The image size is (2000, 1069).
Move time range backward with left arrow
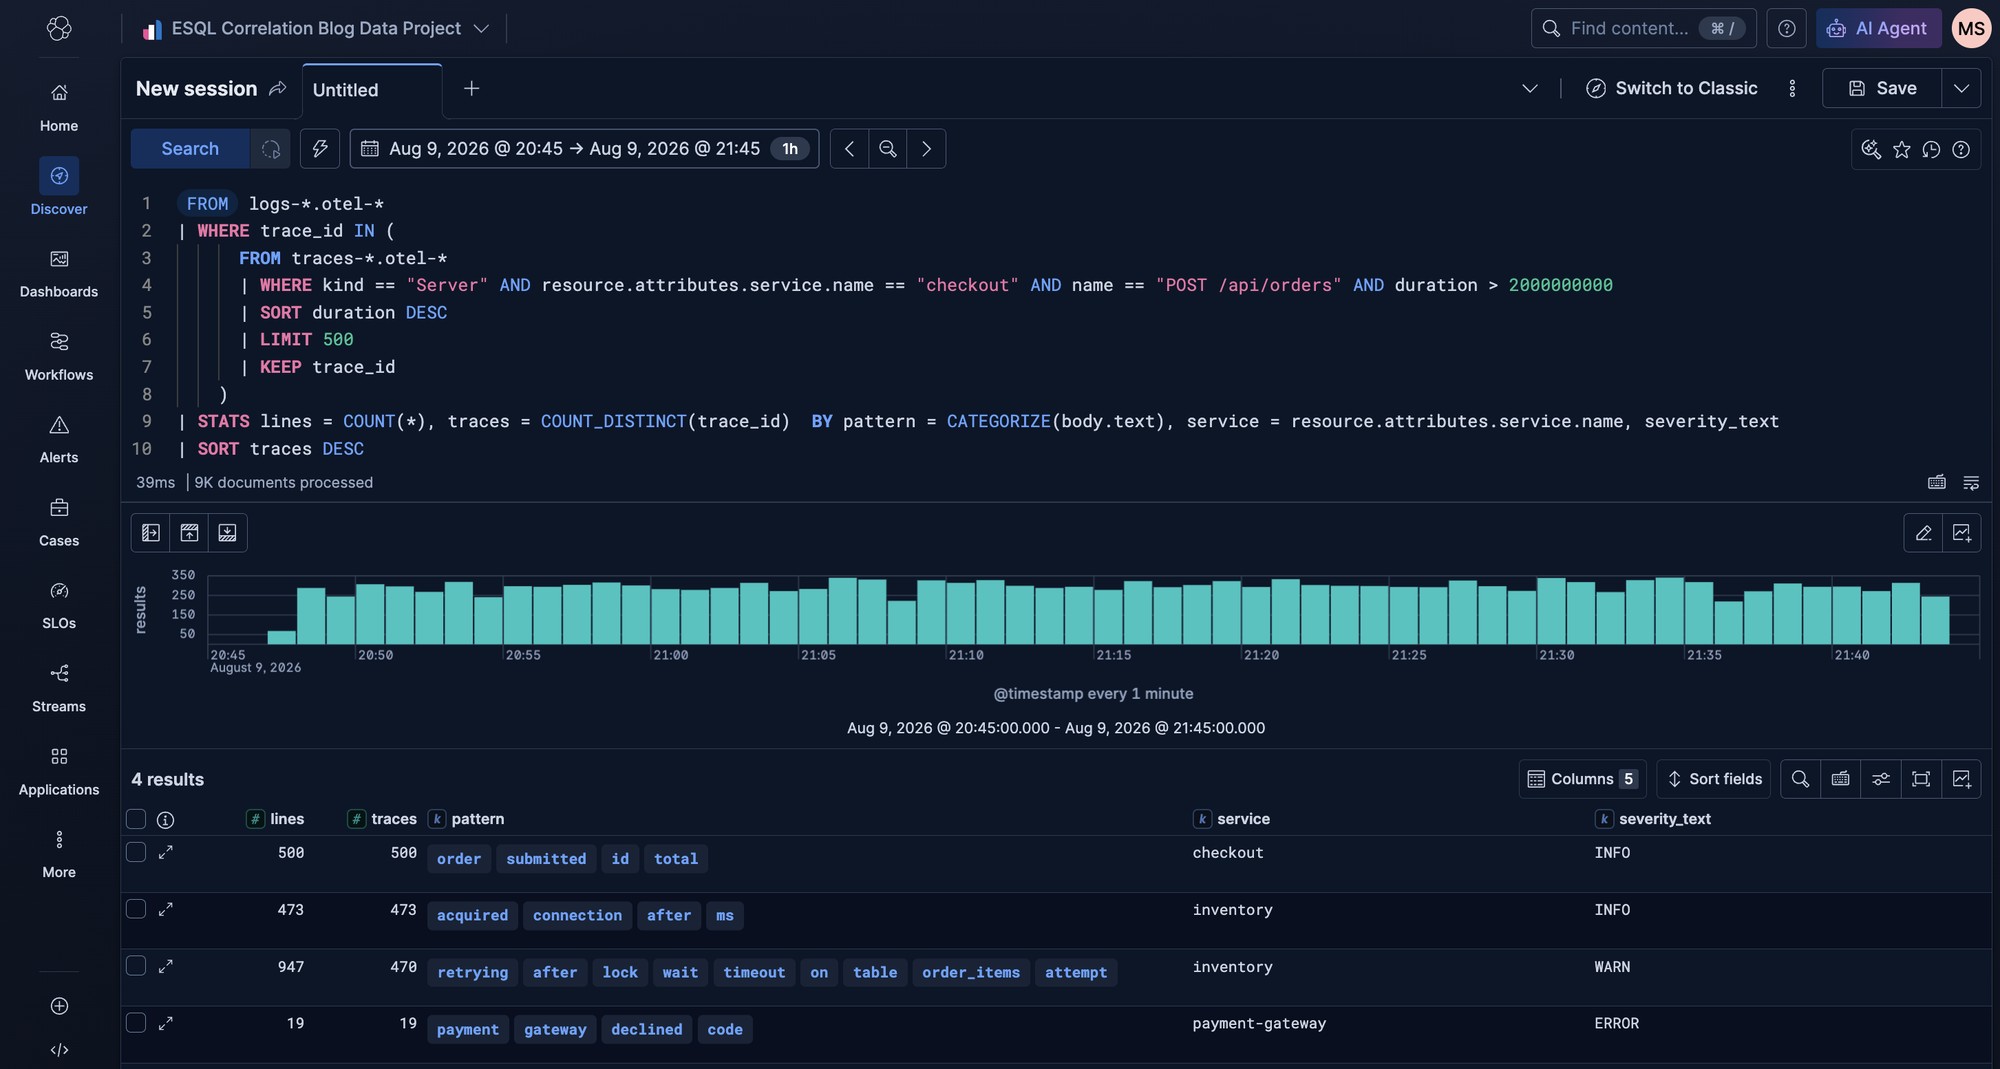[x=849, y=149]
